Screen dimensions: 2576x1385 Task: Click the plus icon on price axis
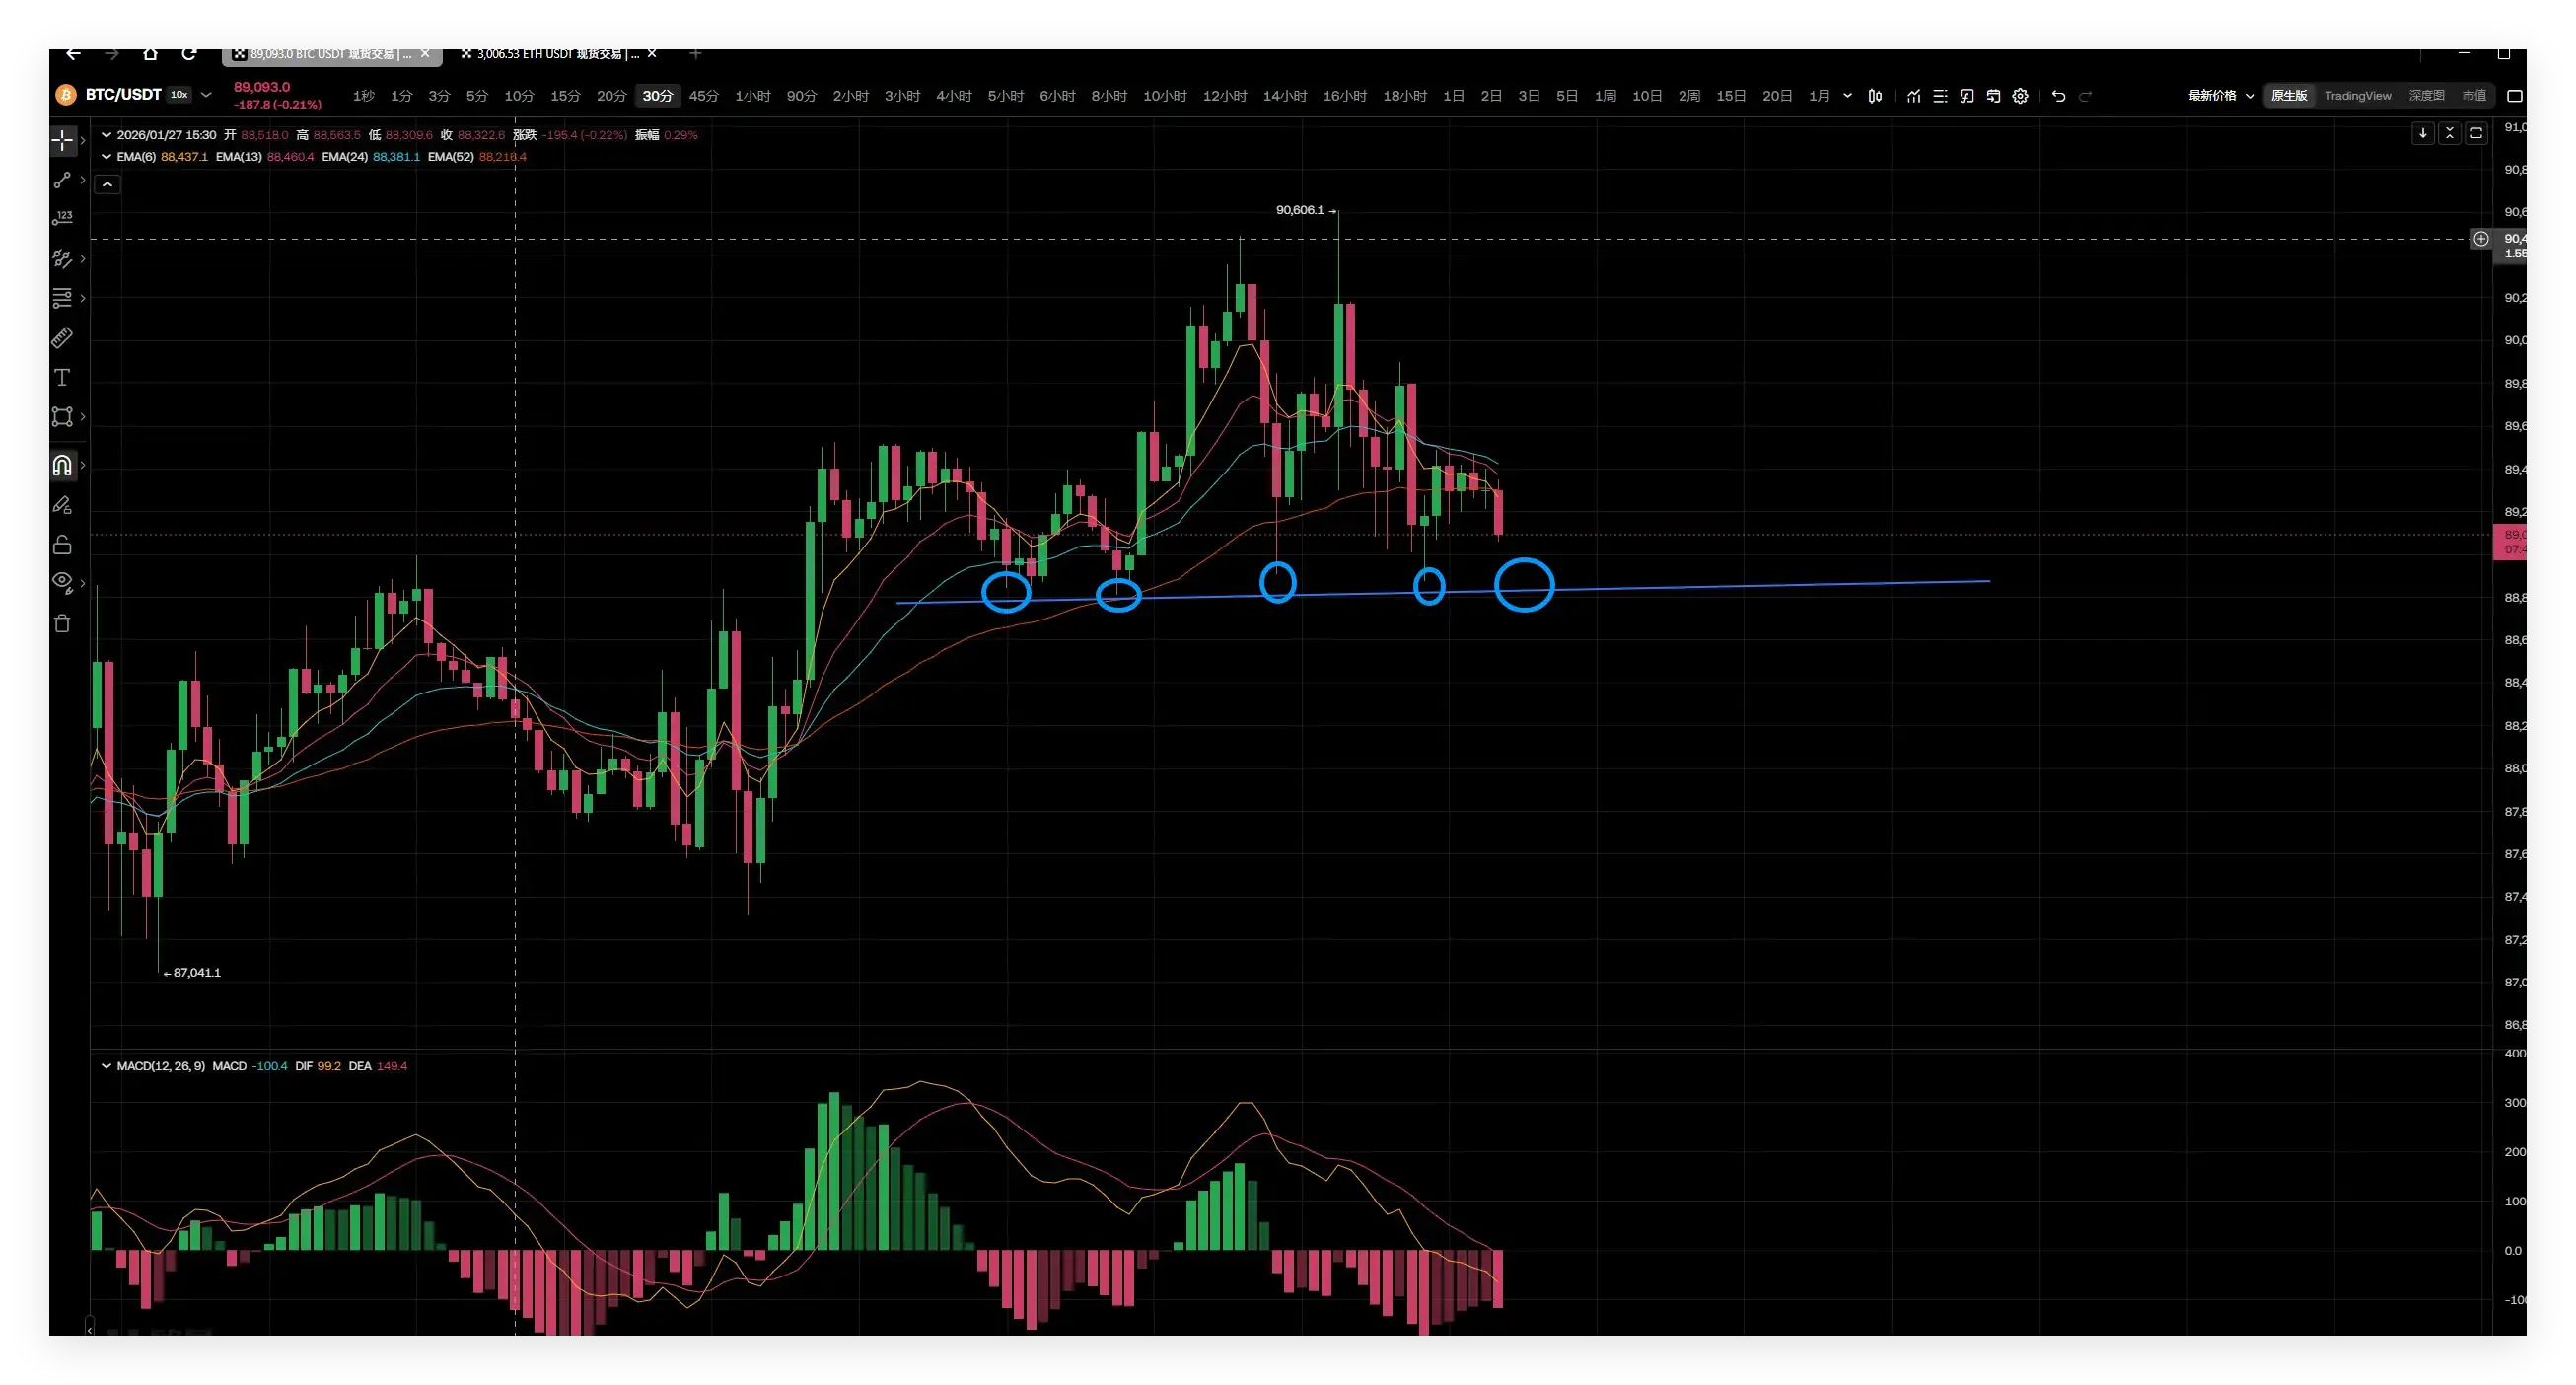[x=2481, y=239]
